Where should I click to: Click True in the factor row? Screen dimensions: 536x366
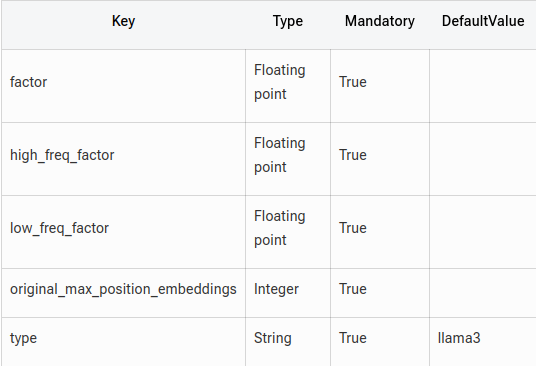(x=353, y=82)
